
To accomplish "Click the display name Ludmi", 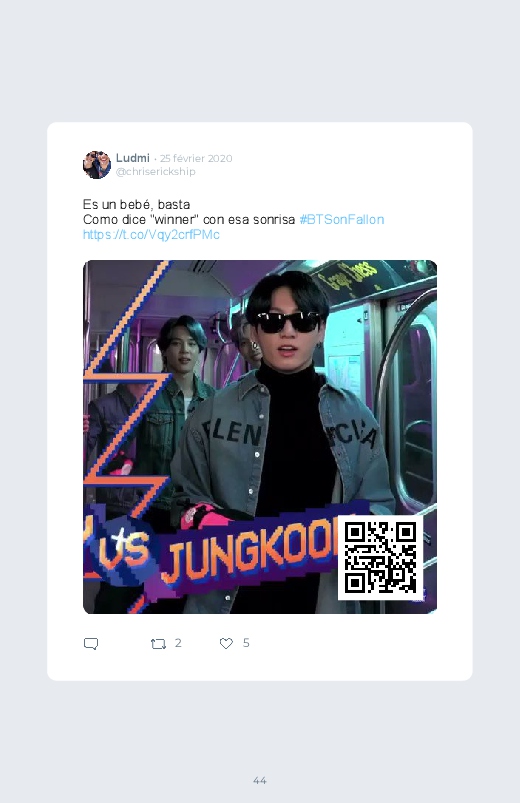I will (x=133, y=158).
